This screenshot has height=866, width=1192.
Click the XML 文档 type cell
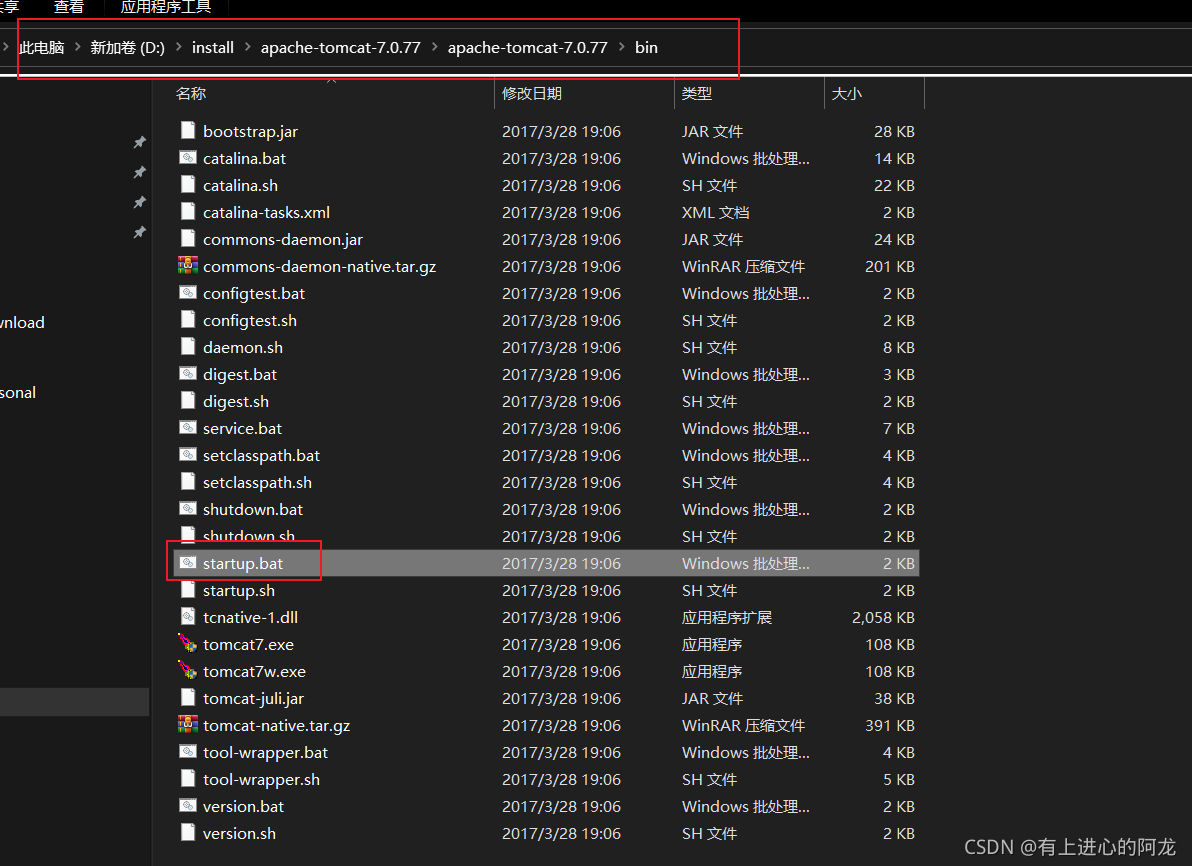[x=715, y=212]
